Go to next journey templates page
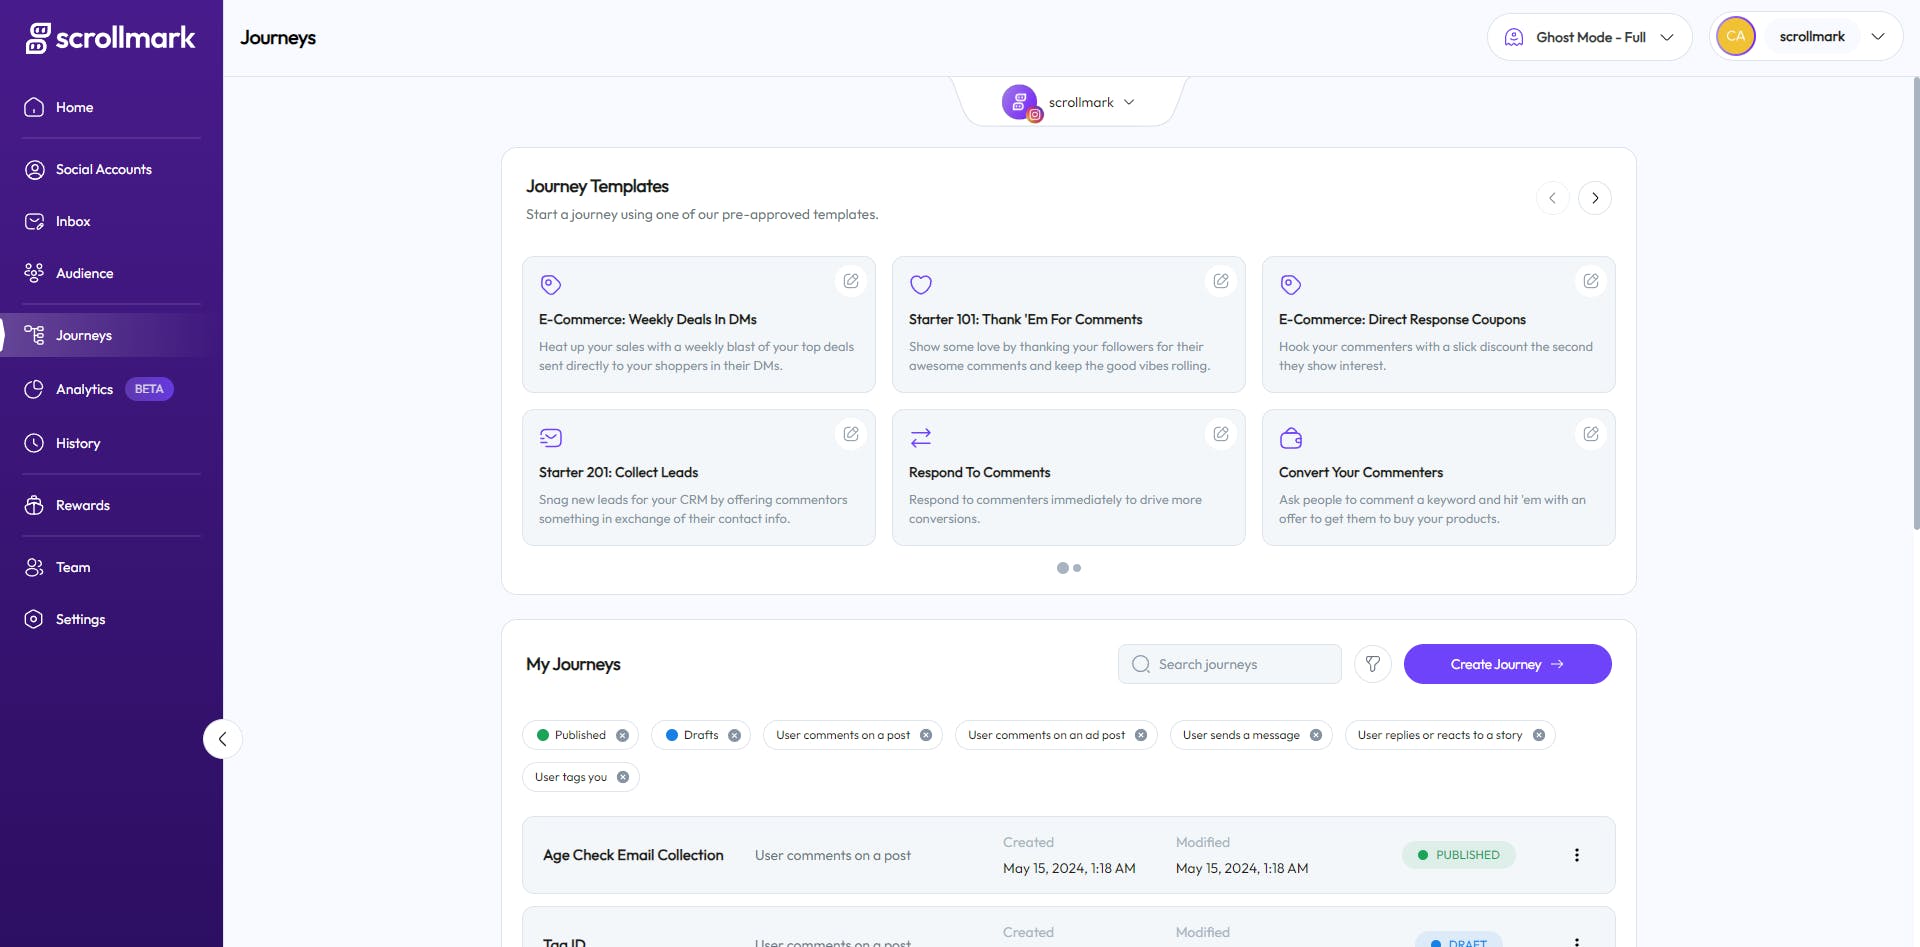The image size is (1920, 947). (1595, 198)
